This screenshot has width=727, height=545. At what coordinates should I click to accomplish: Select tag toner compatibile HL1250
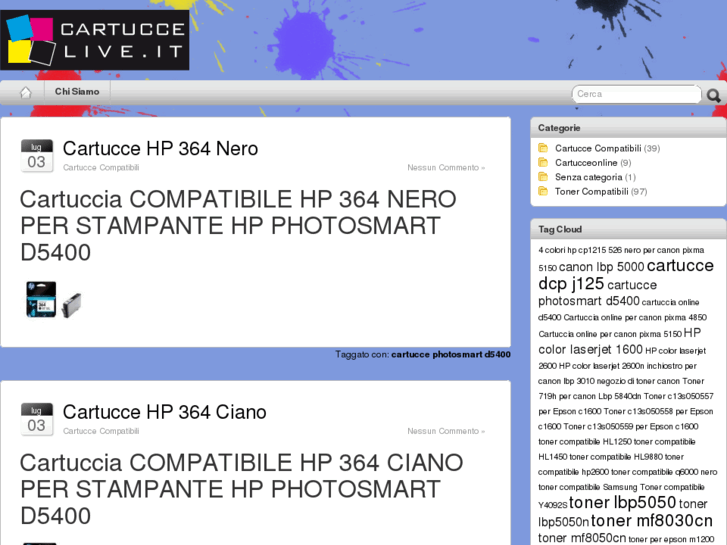click(x=585, y=442)
